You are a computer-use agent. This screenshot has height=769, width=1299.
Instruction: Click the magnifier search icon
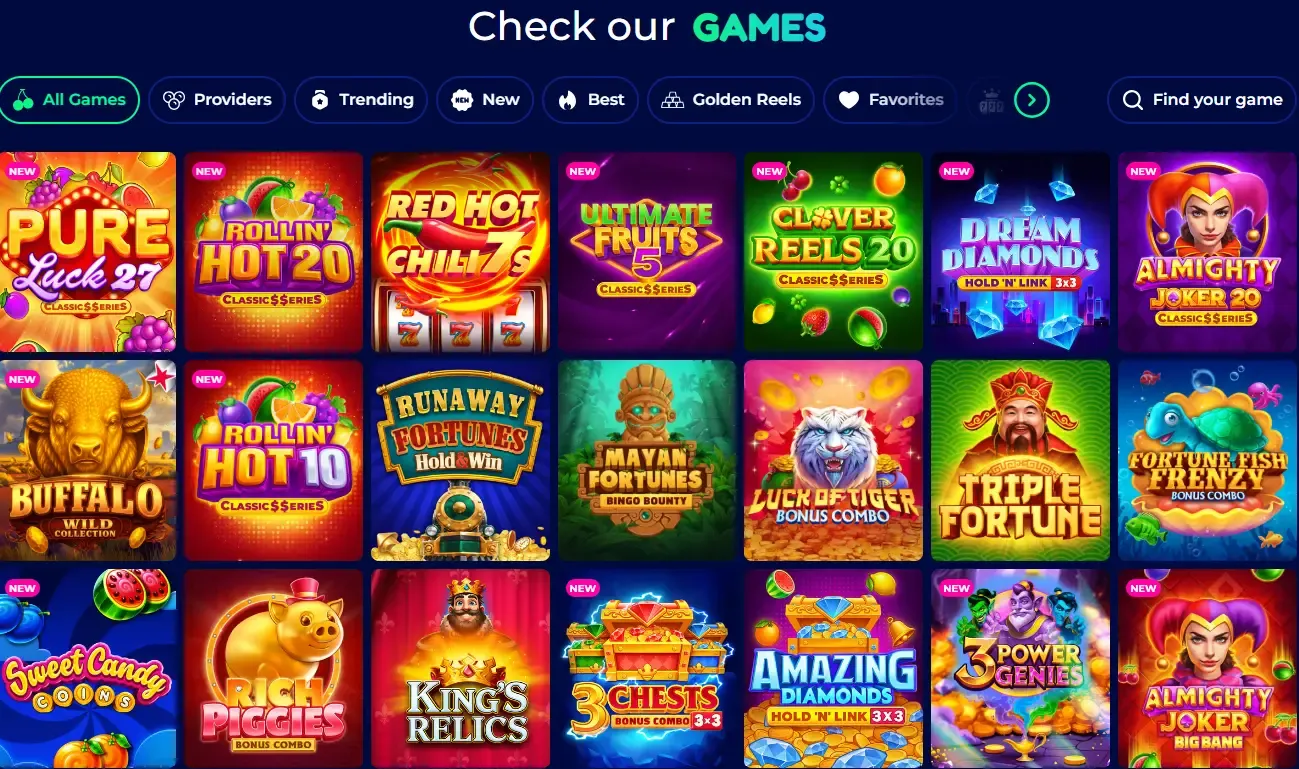coord(1133,100)
